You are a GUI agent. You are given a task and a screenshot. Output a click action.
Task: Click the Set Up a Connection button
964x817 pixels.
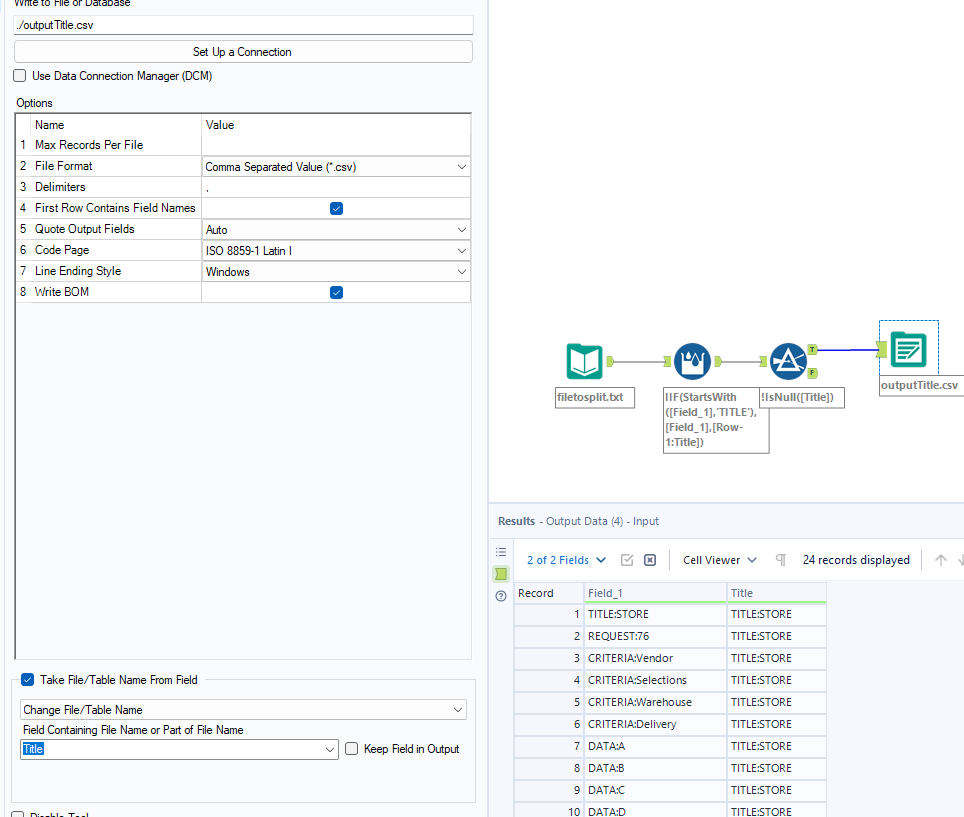click(x=242, y=52)
